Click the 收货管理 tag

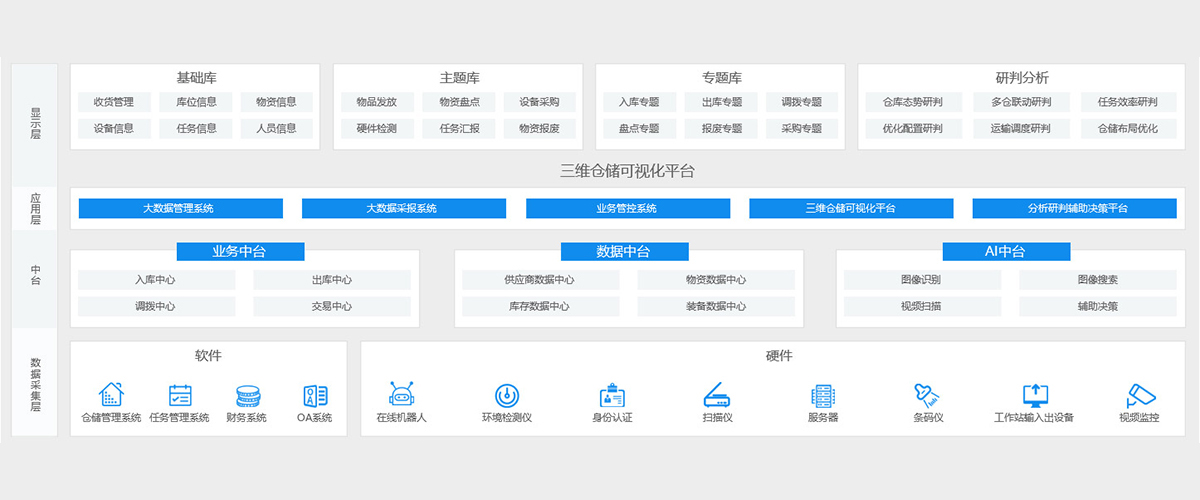(114, 102)
